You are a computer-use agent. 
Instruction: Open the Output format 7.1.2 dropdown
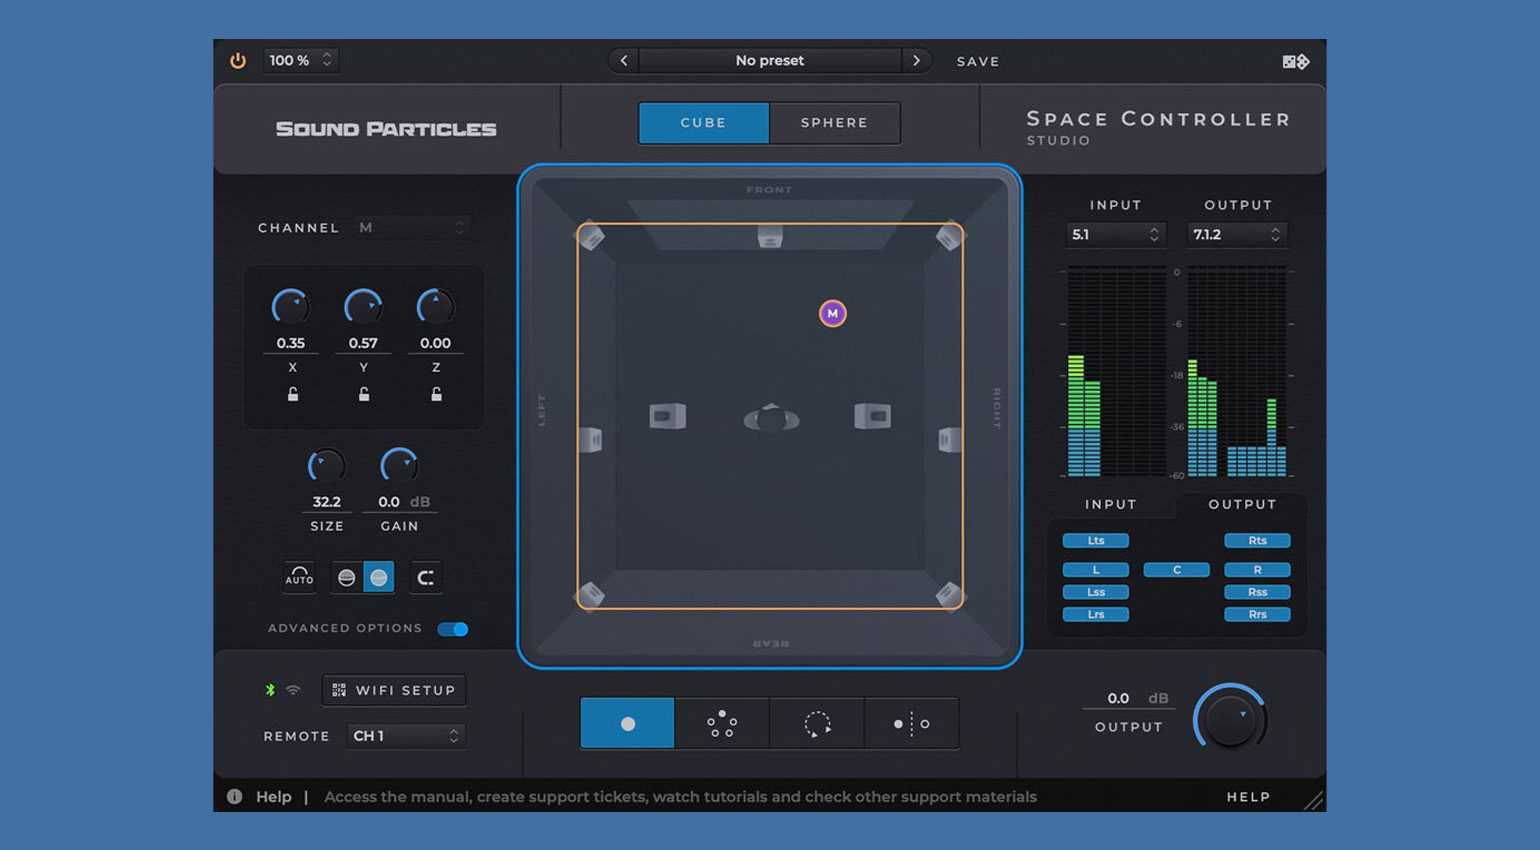pyautogui.click(x=1237, y=234)
